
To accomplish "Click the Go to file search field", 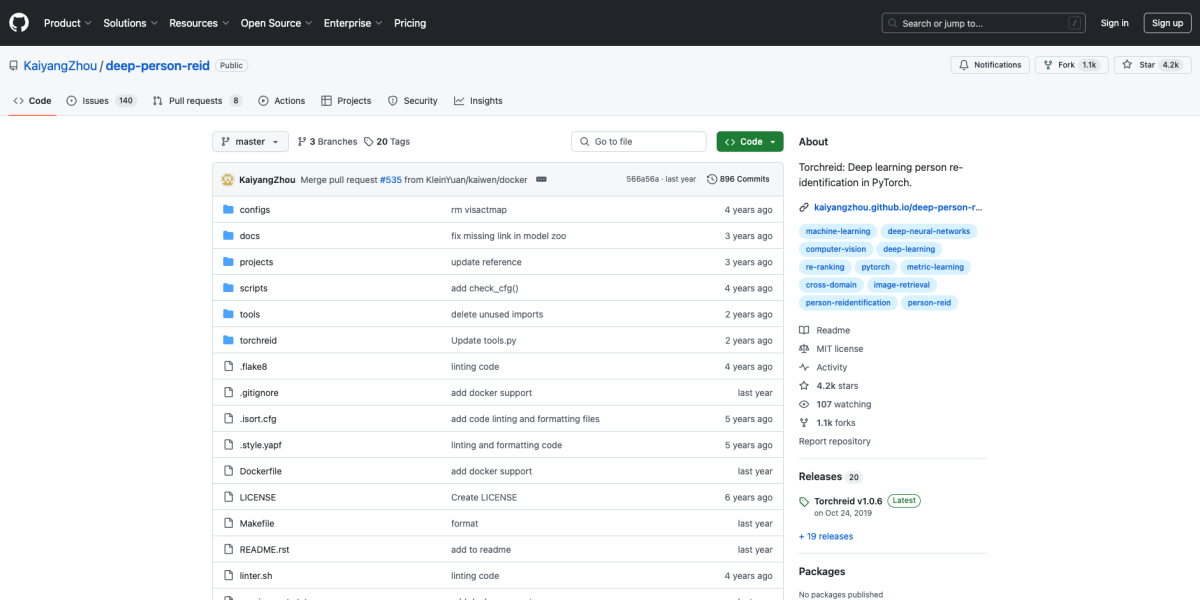I will click(640, 142).
